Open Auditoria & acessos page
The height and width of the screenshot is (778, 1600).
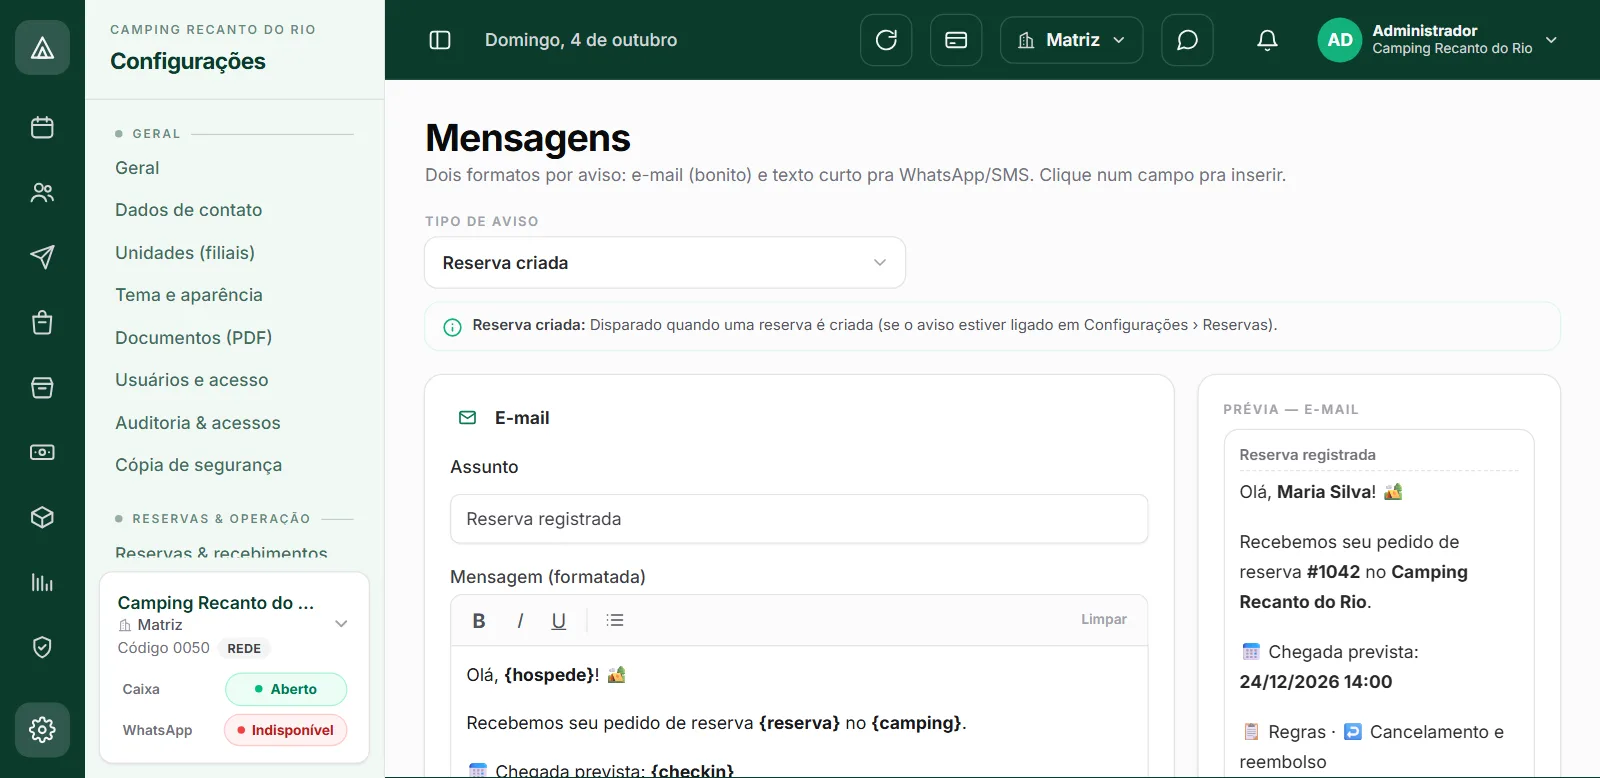(x=198, y=423)
